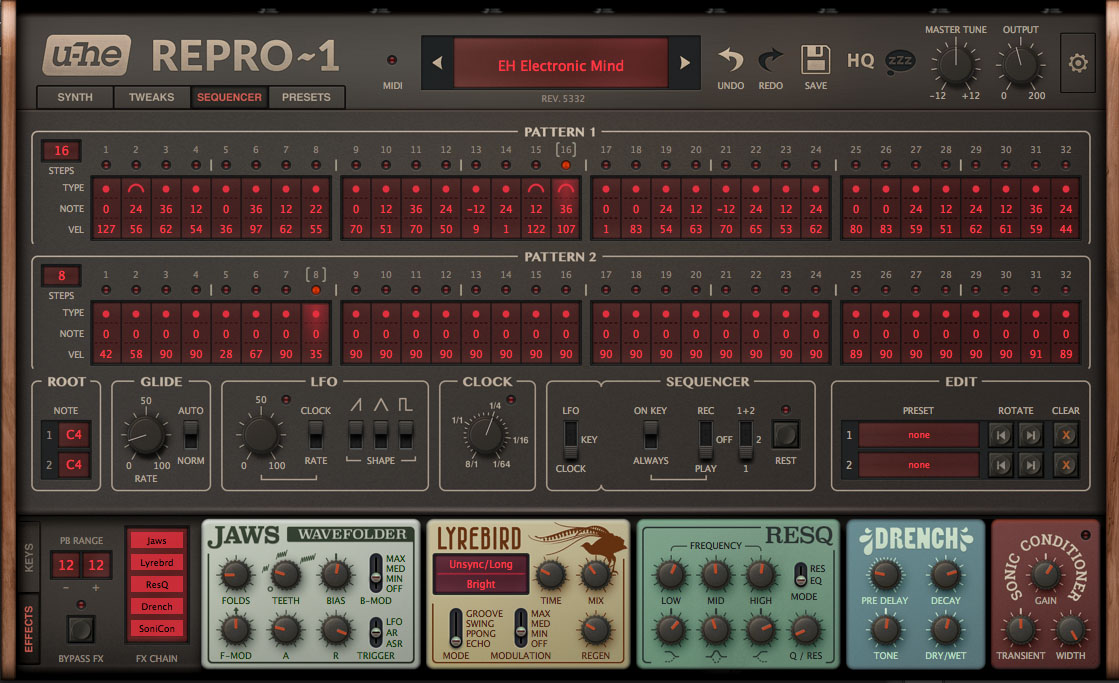1119x683 pixels.
Task: Click the next preset arrow
Action: (x=686, y=61)
